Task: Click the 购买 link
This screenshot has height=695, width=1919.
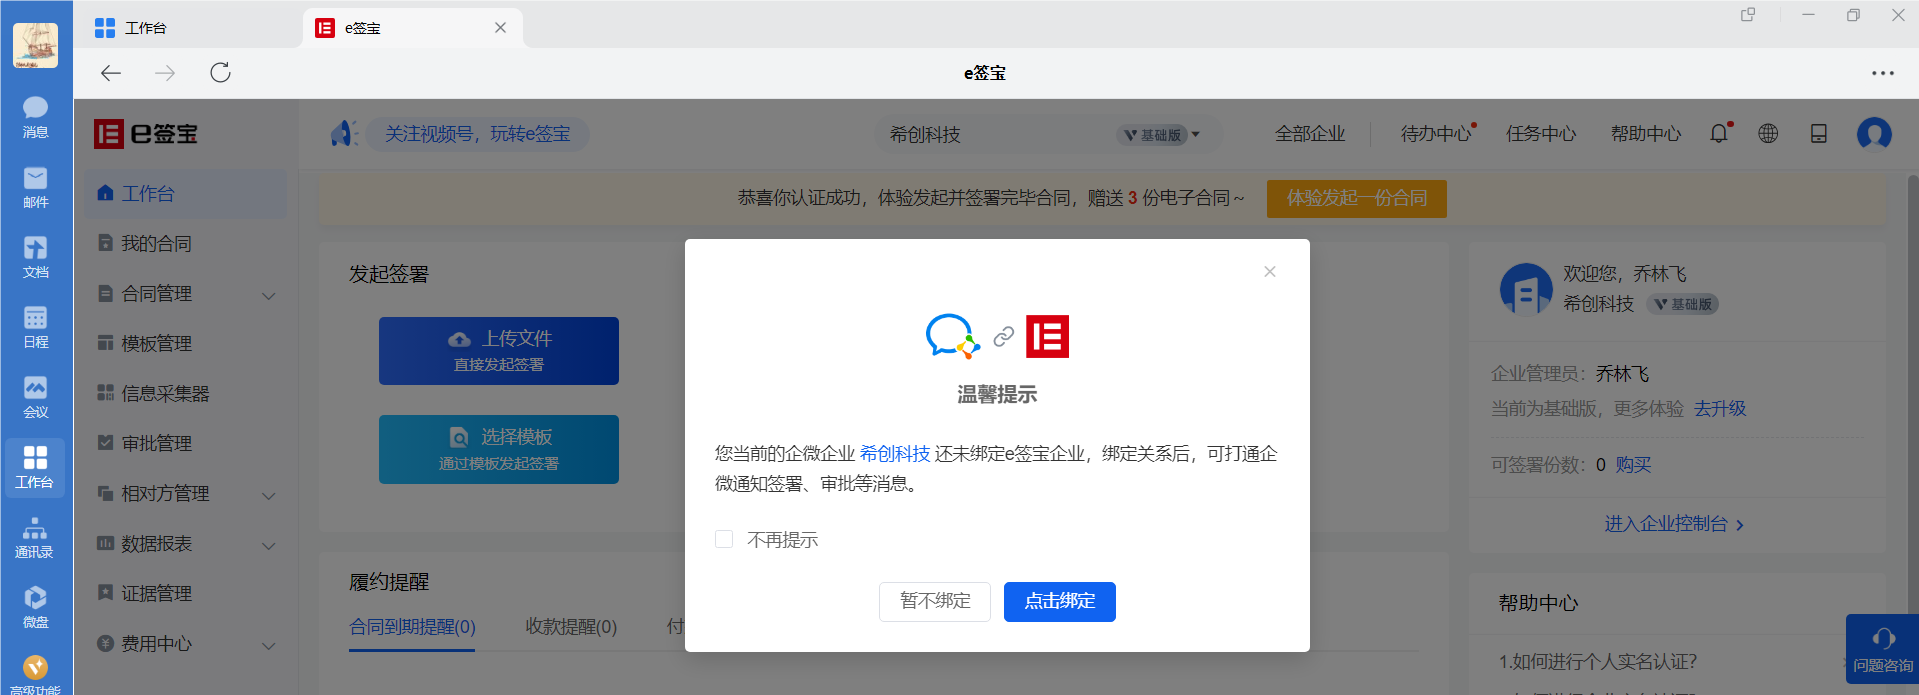Action: click(1633, 465)
